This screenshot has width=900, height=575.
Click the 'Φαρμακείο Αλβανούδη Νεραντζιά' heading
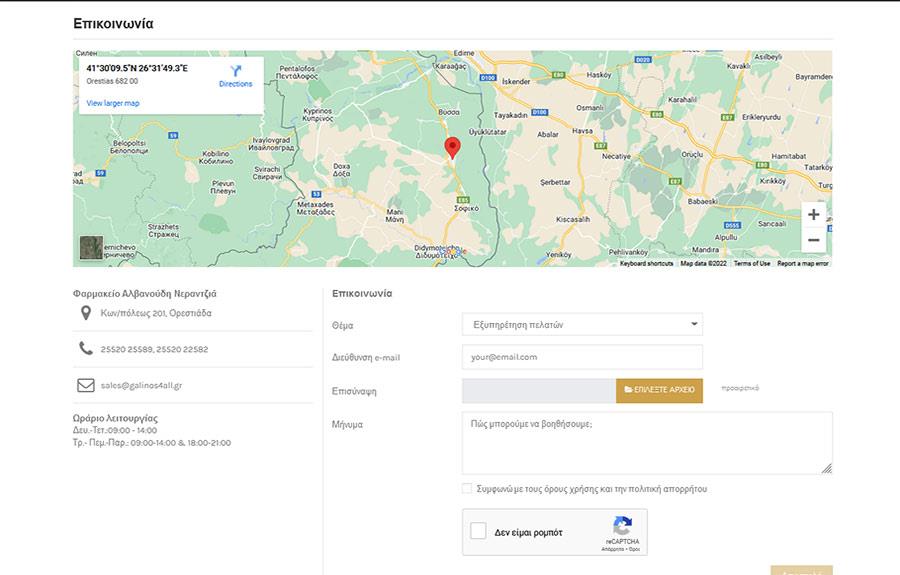tap(145, 293)
